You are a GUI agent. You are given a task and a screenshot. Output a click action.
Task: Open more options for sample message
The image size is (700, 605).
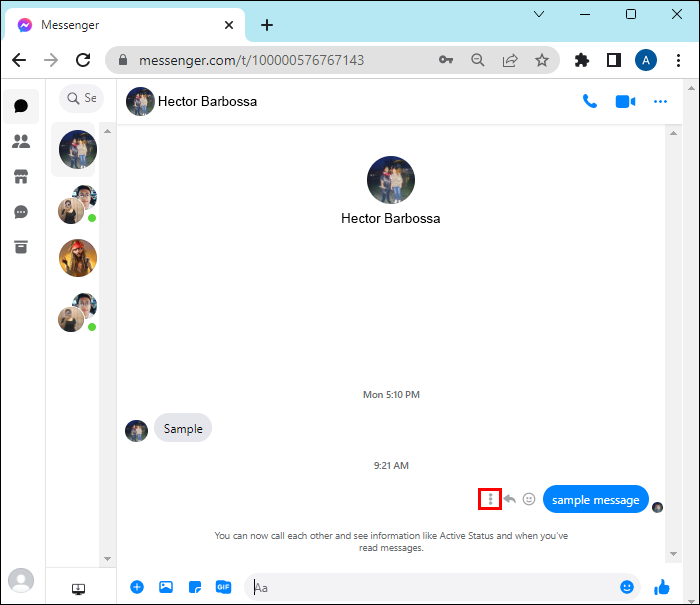[x=490, y=499]
